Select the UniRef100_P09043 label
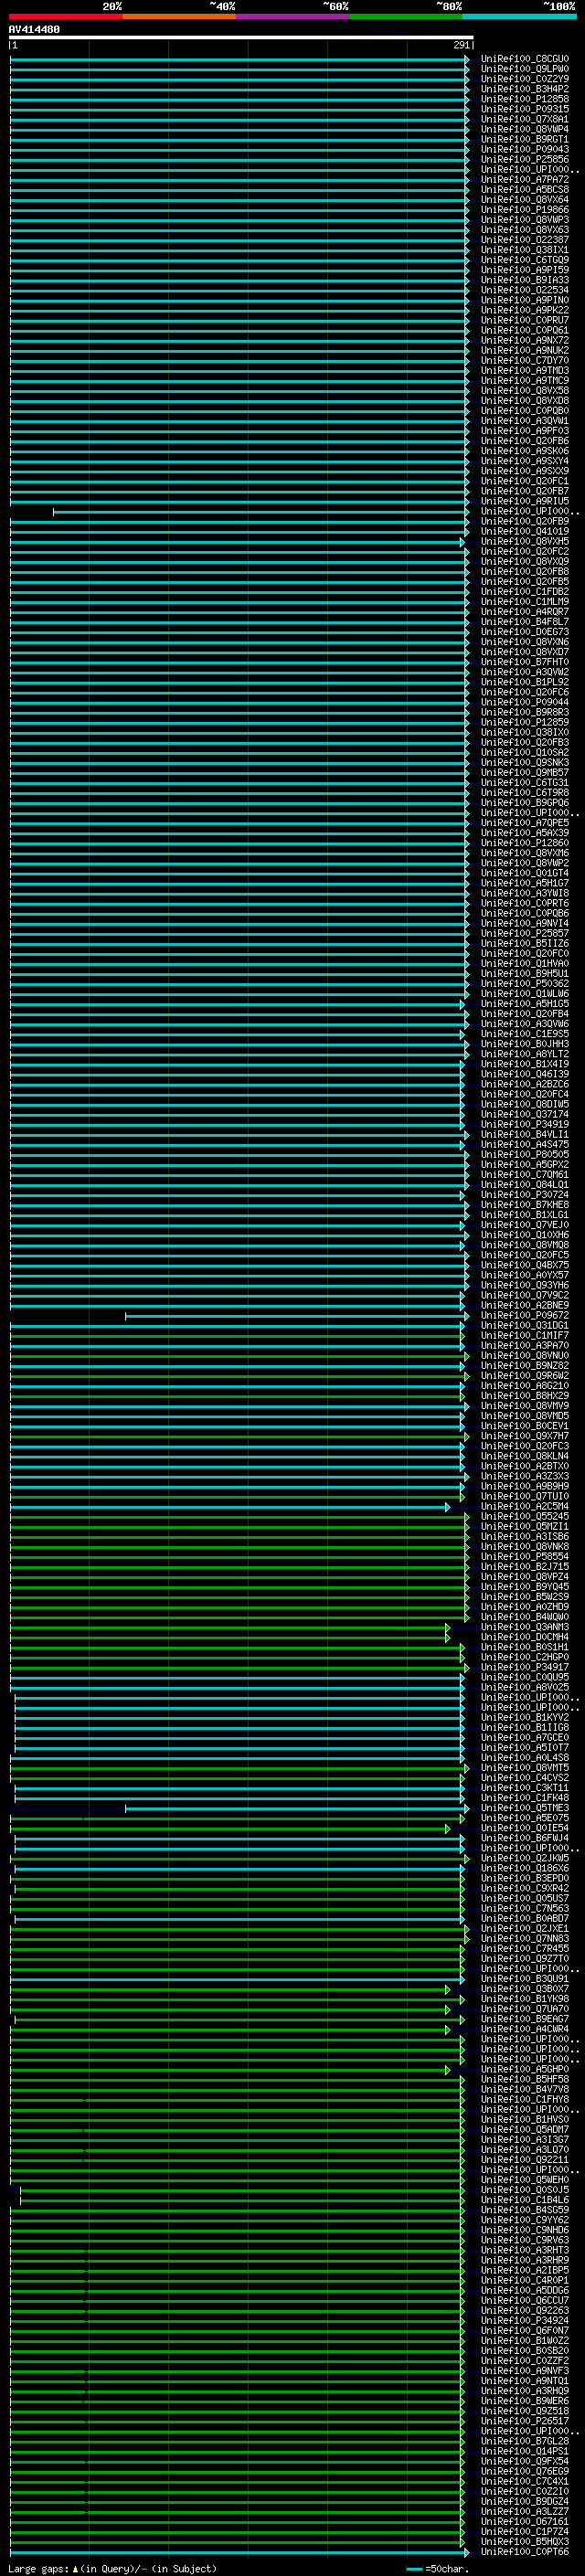This screenshot has width=585, height=2576. point(525,149)
